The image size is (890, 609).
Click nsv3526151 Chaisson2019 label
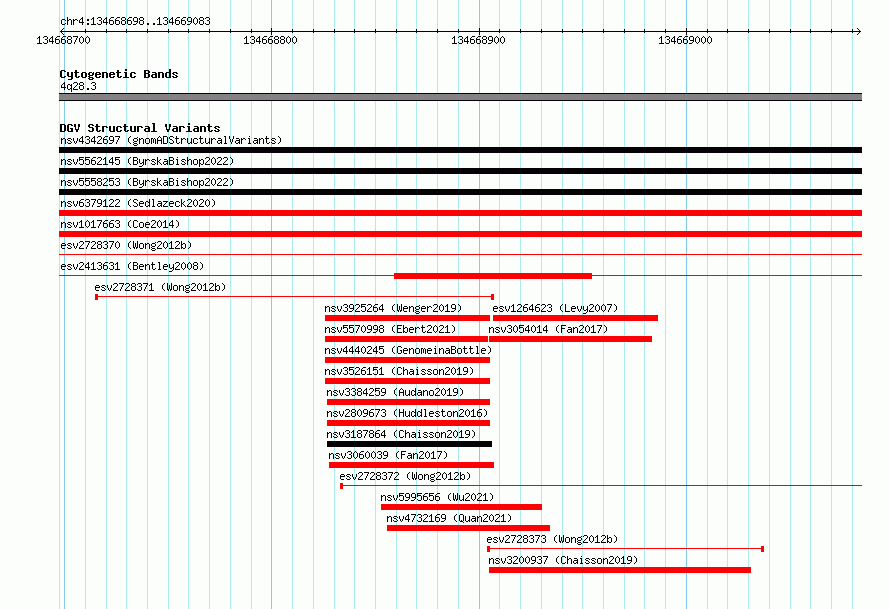399,371
